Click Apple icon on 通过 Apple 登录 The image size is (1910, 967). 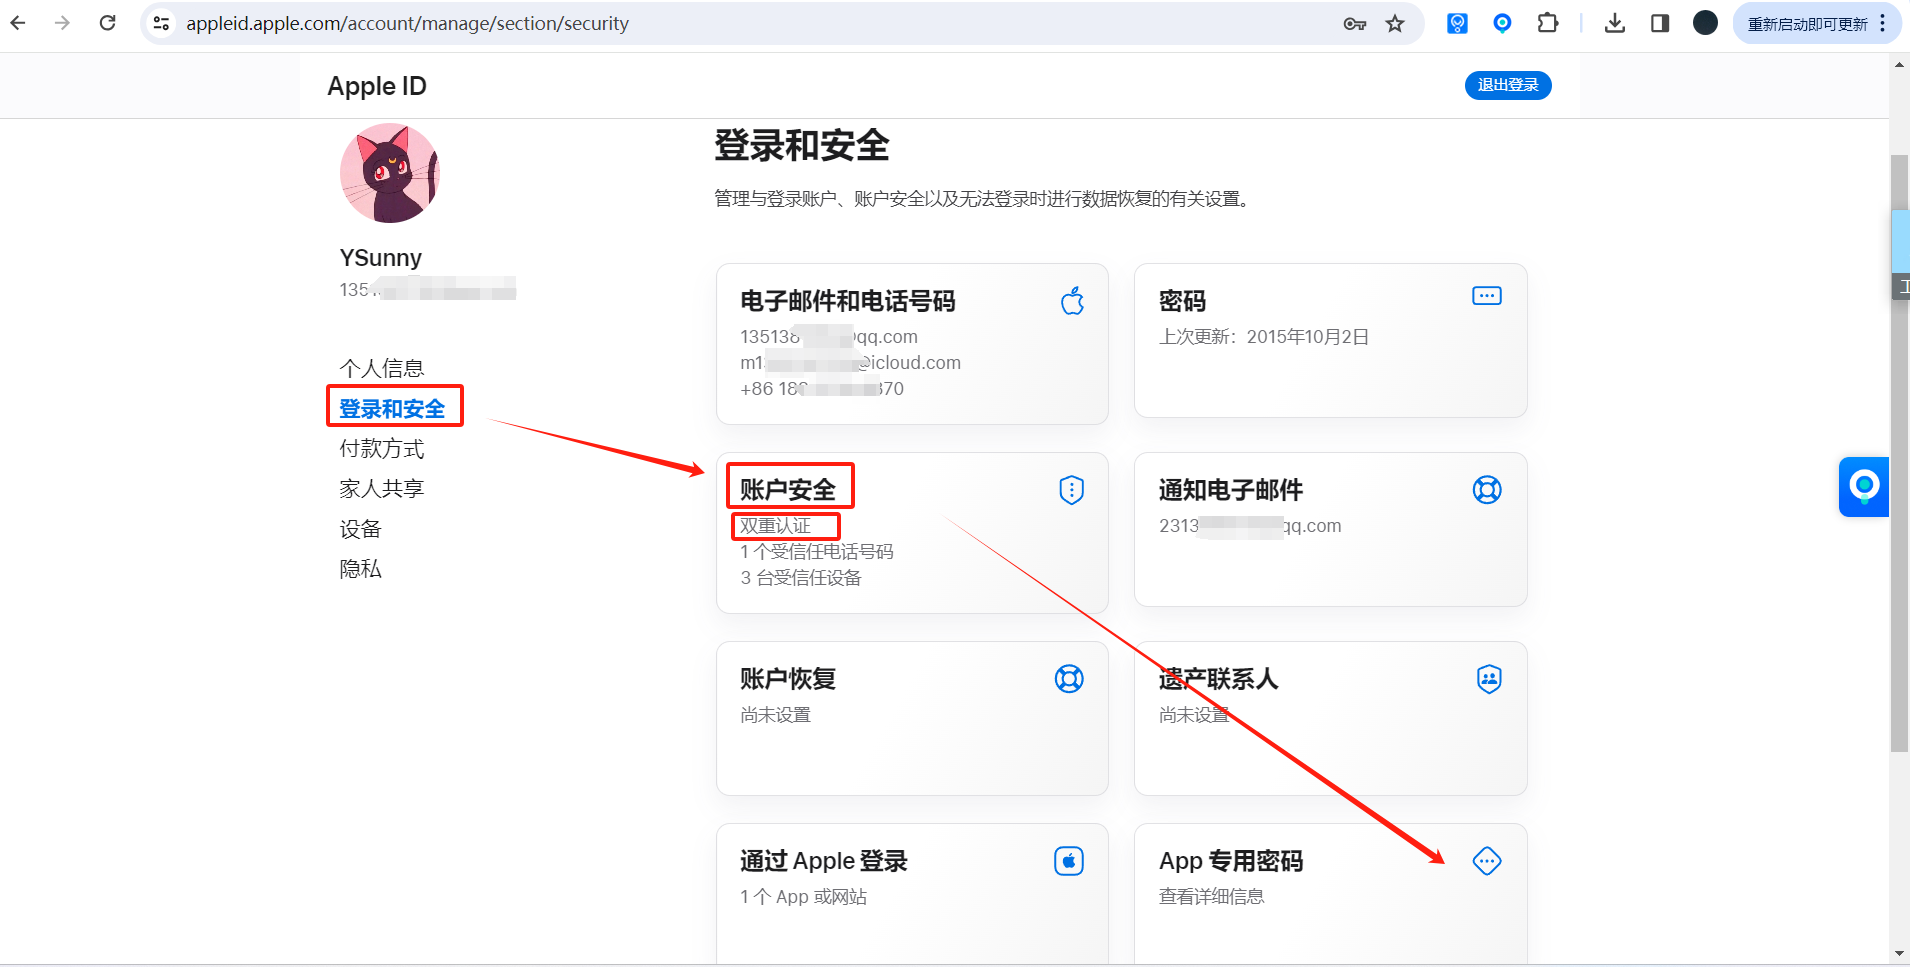pyautogui.click(x=1069, y=861)
